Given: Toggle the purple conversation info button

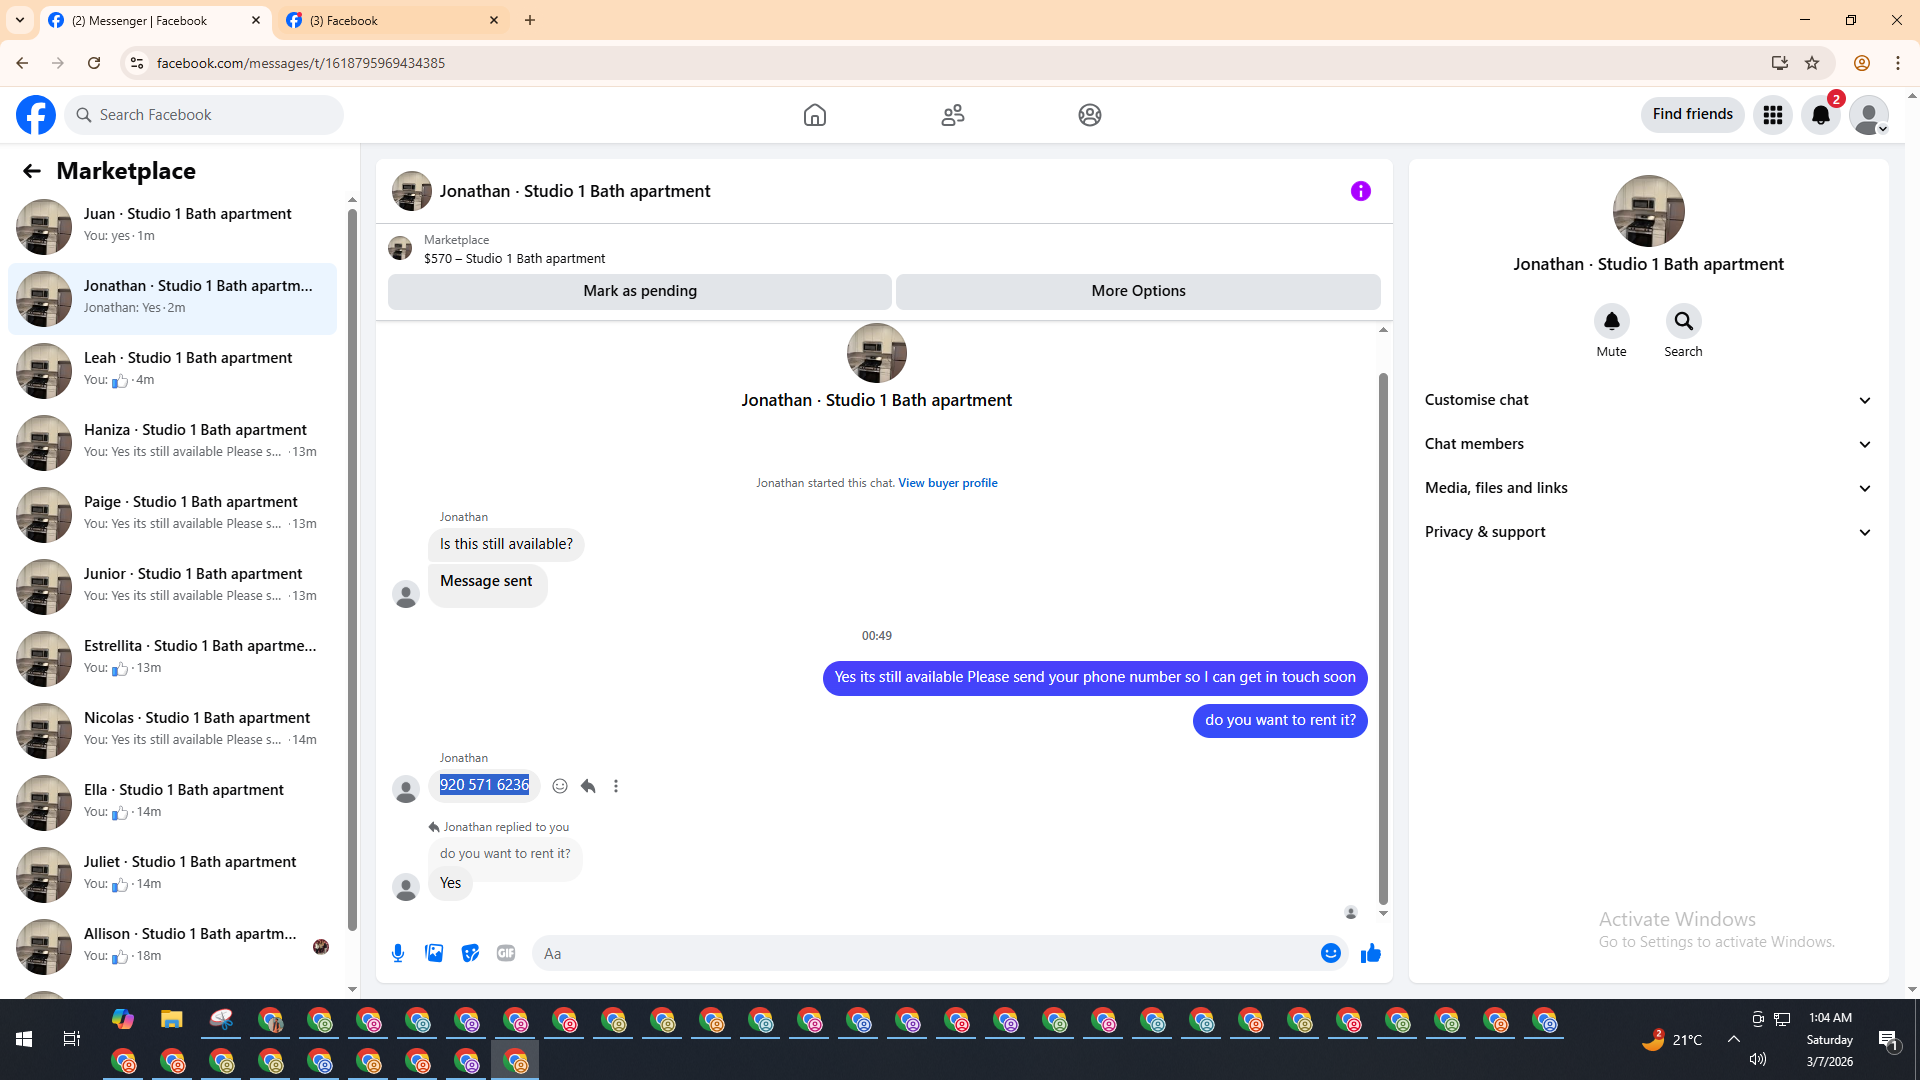Looking at the screenshot, I should (1360, 191).
